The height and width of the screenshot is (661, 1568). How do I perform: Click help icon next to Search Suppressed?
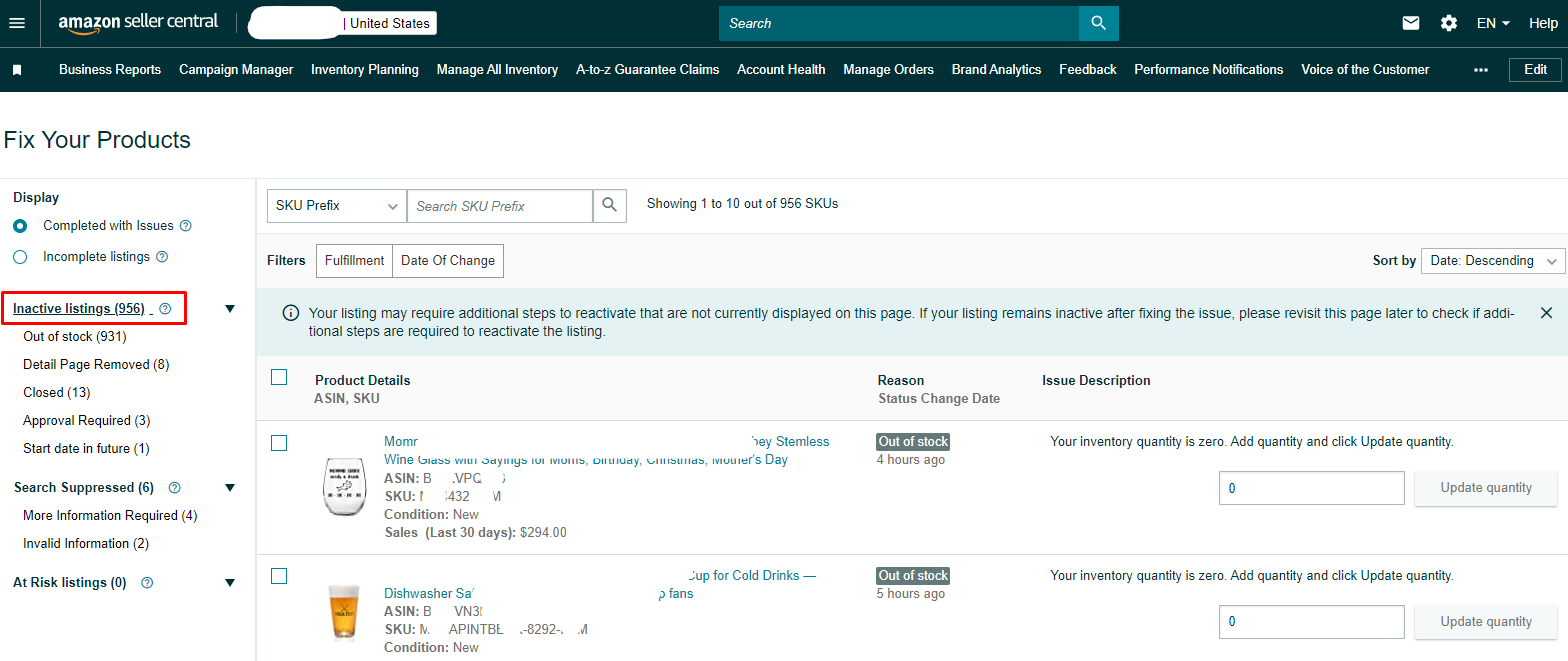click(175, 488)
